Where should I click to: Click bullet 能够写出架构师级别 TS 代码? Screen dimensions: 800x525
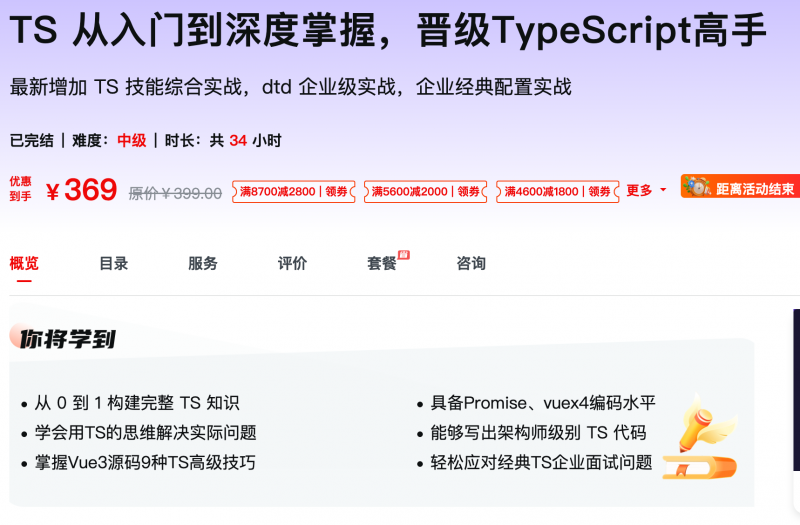point(538,433)
